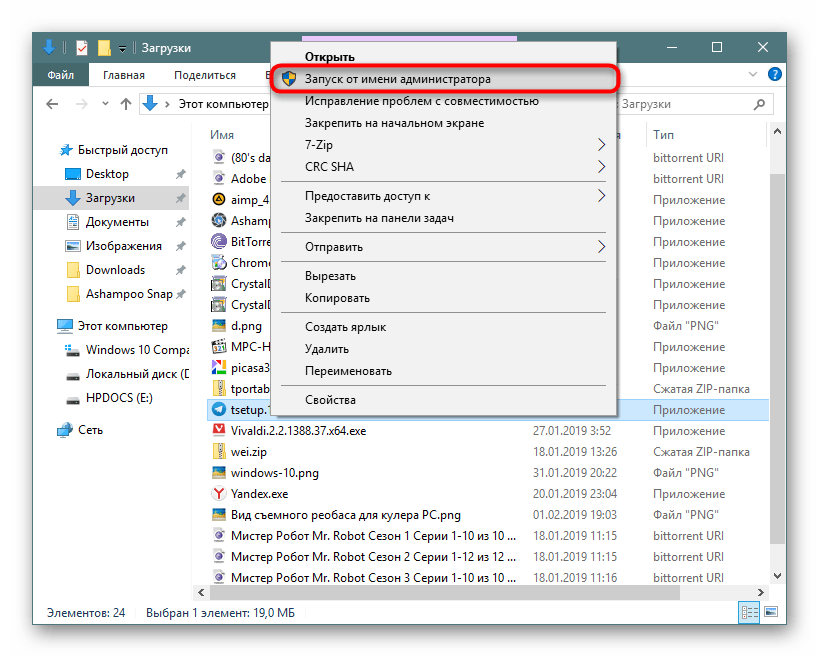
Task: Click the HPDOCS (E:) drive icon
Action: tap(73, 398)
